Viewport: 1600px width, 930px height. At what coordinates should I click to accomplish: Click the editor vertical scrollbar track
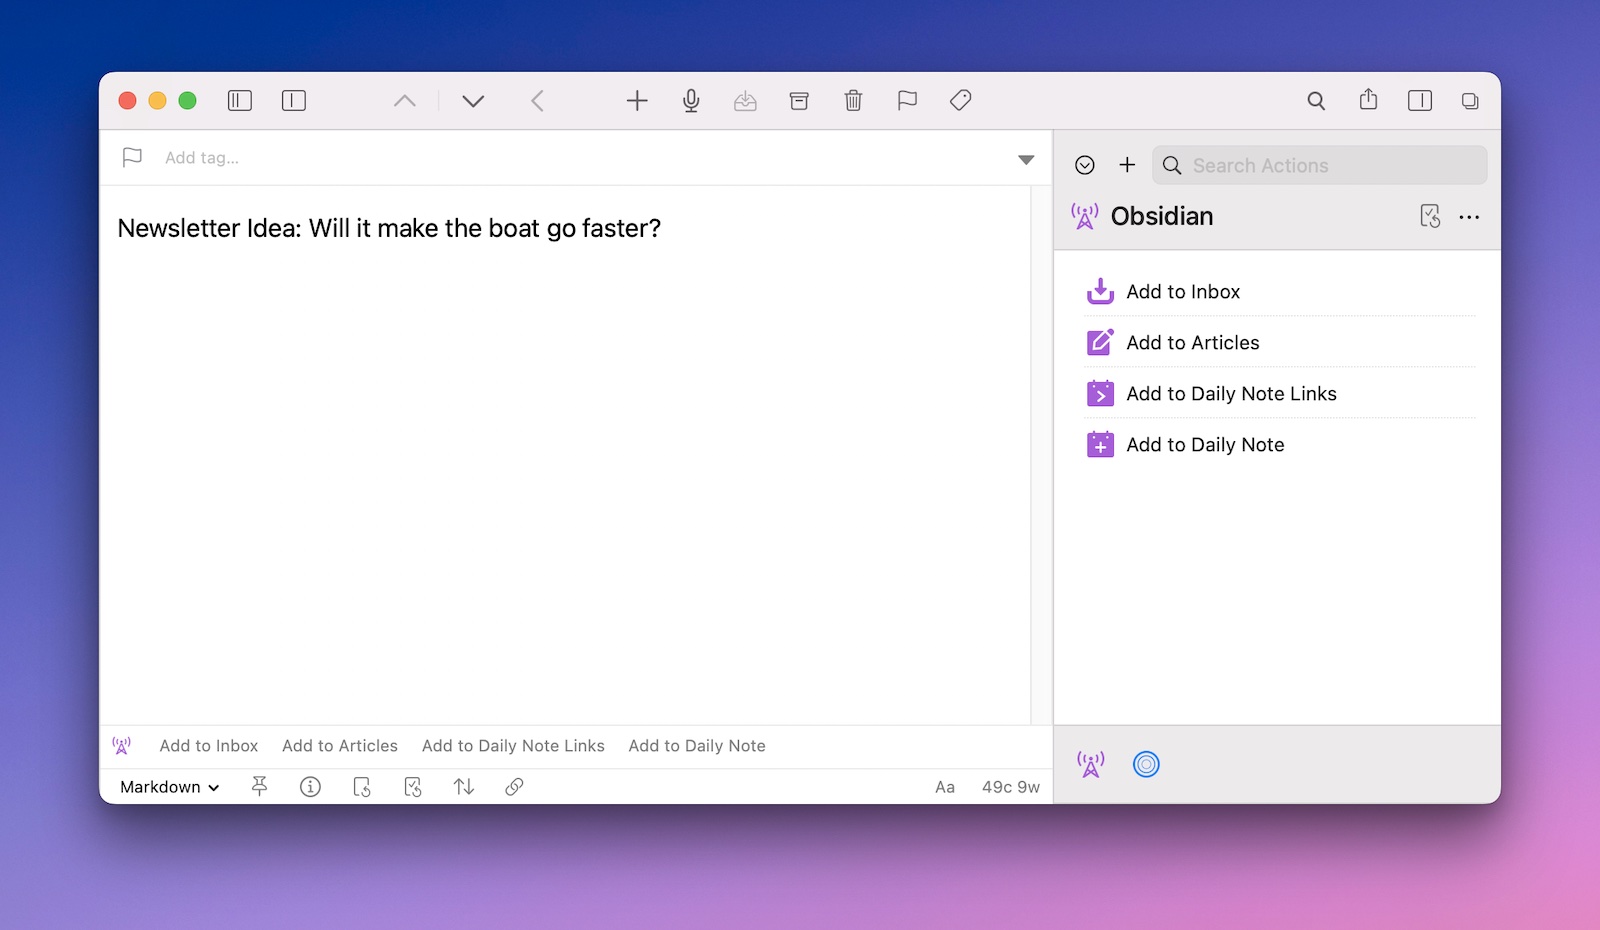pyautogui.click(x=1041, y=455)
